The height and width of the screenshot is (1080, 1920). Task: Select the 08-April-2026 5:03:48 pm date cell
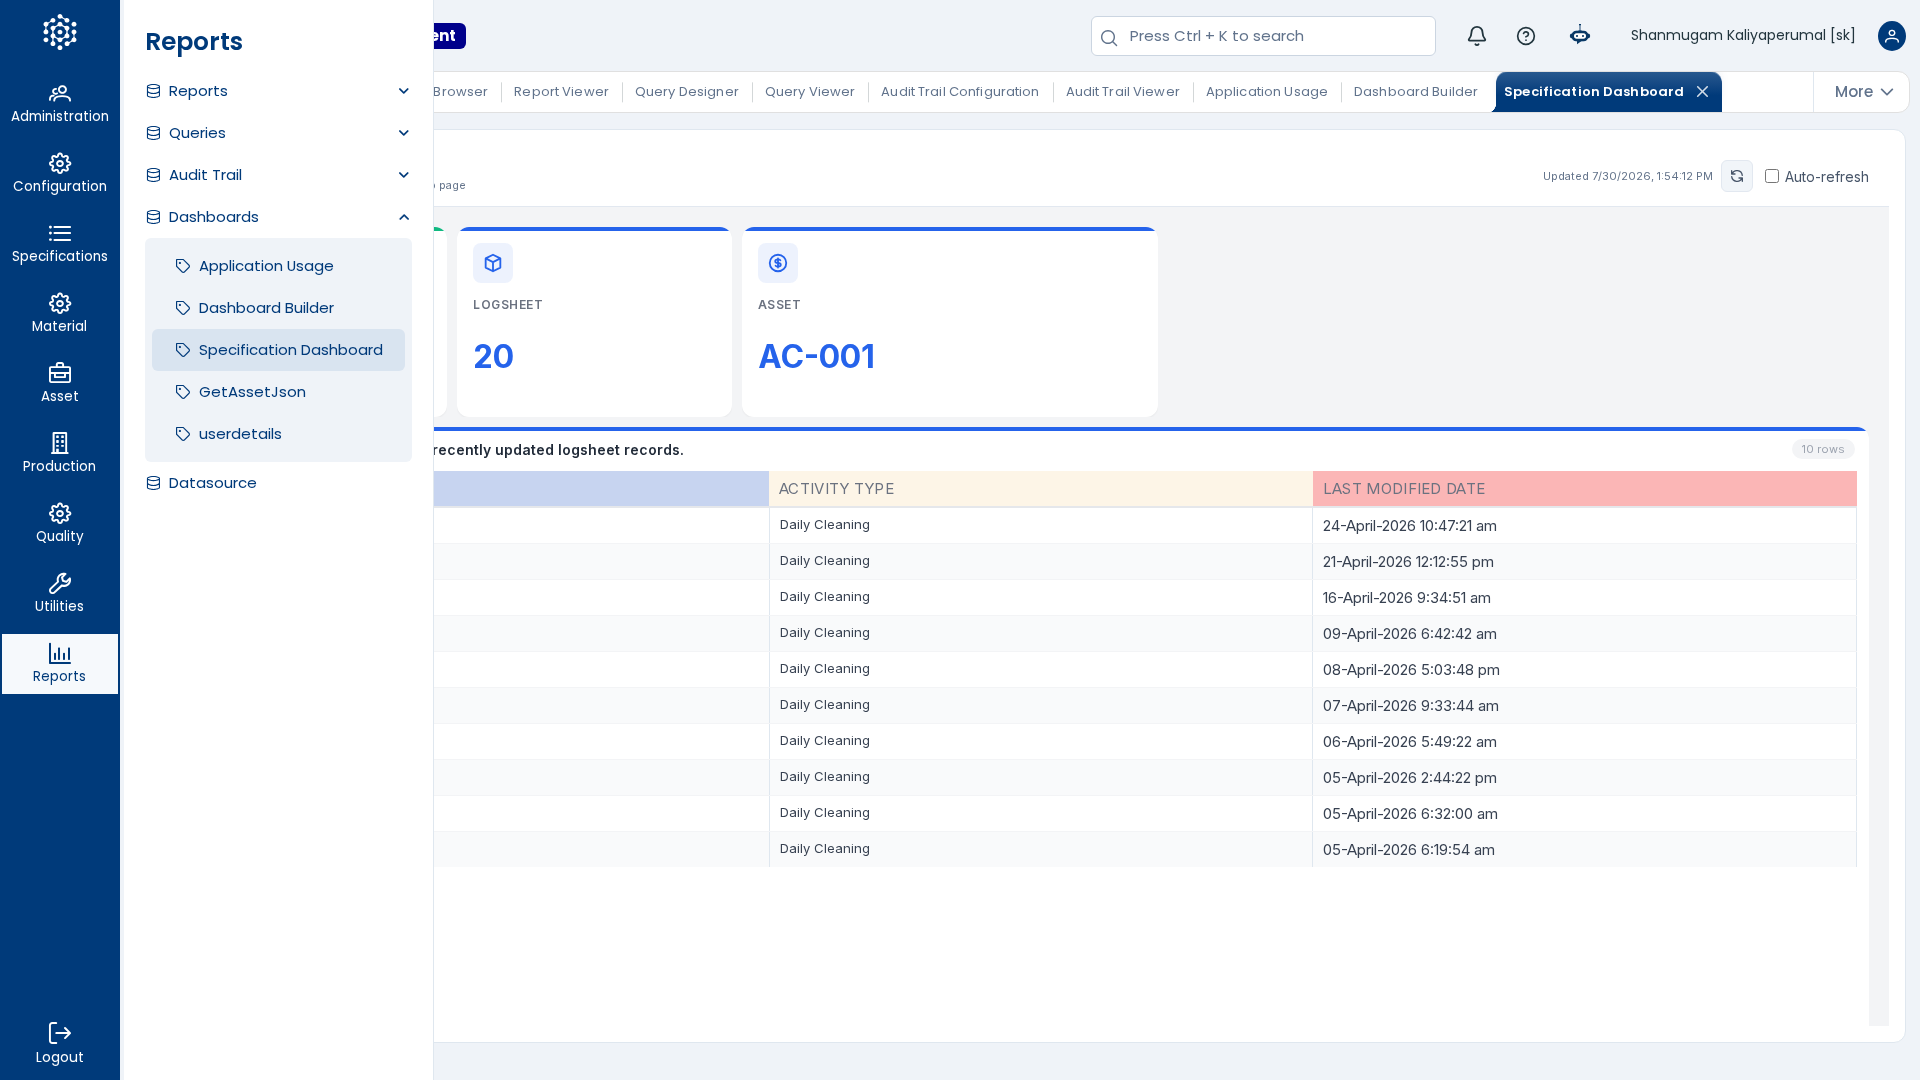click(1585, 670)
